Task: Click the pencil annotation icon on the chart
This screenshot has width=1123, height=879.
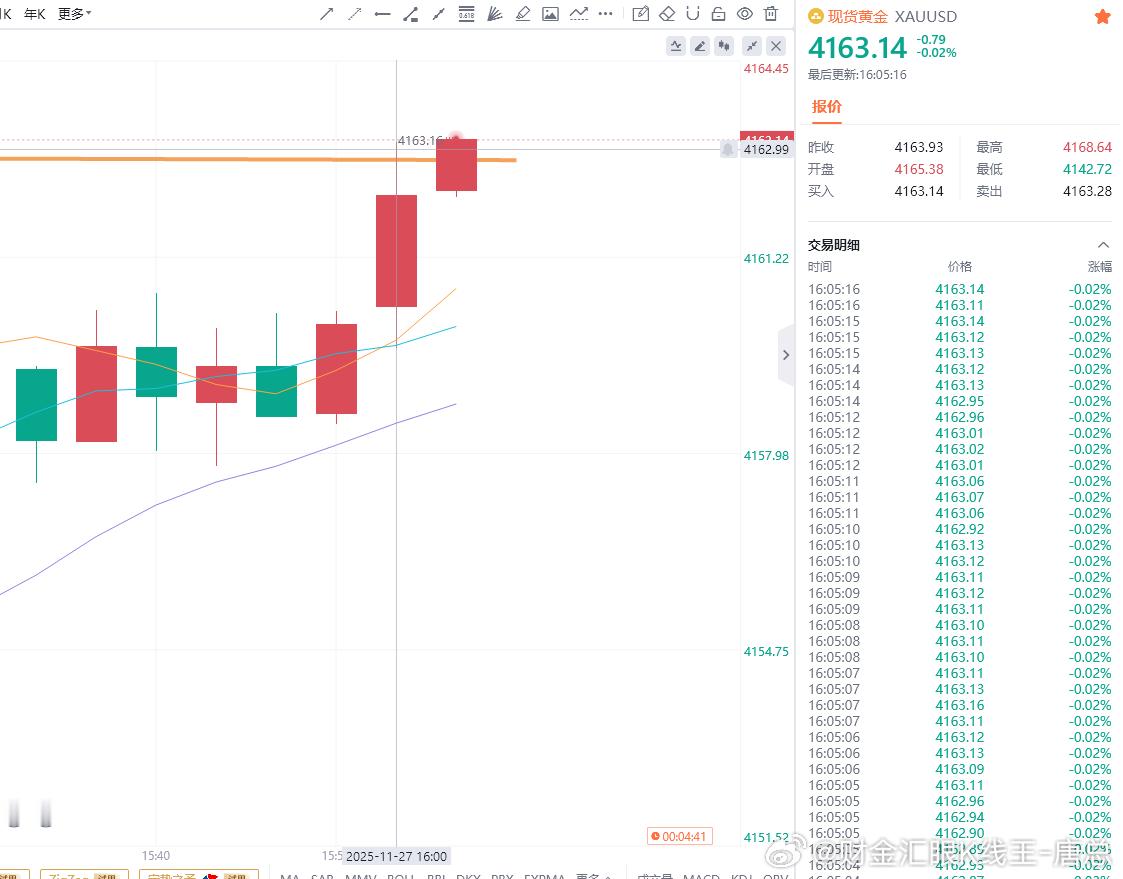Action: pyautogui.click(x=700, y=46)
